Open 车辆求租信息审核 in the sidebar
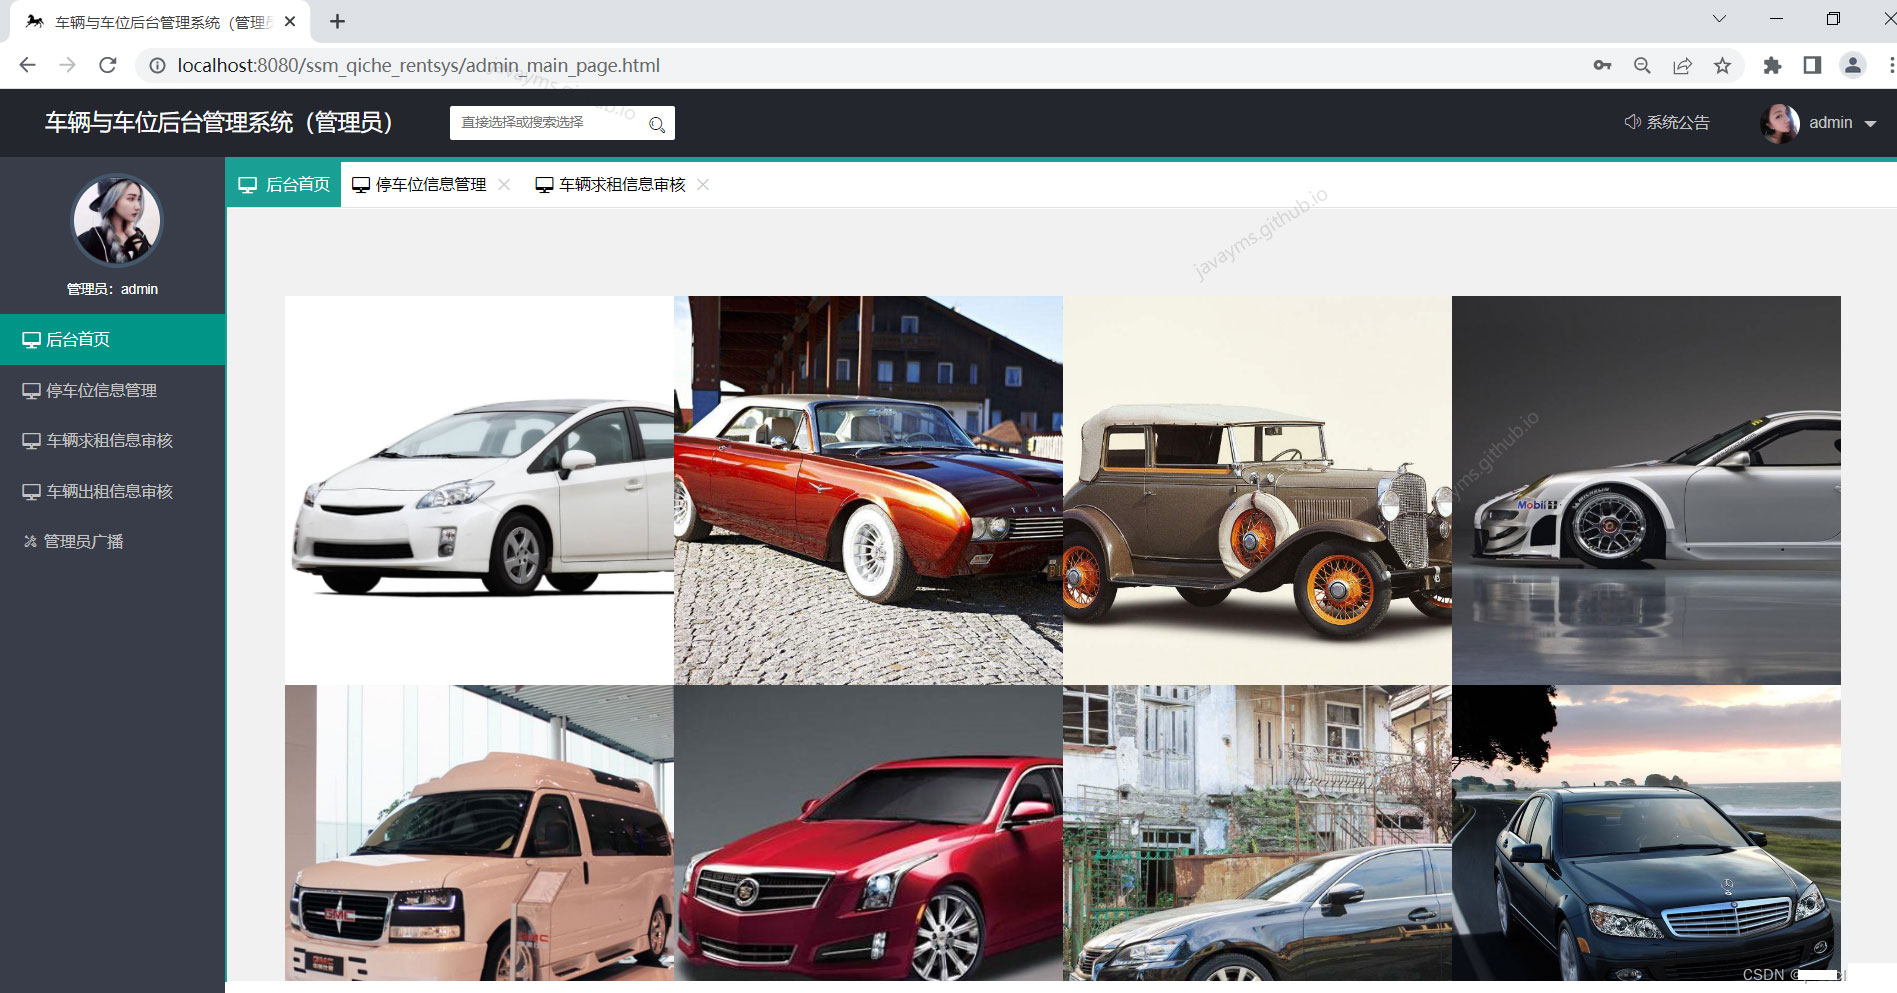This screenshot has height=993, width=1897. 113,440
